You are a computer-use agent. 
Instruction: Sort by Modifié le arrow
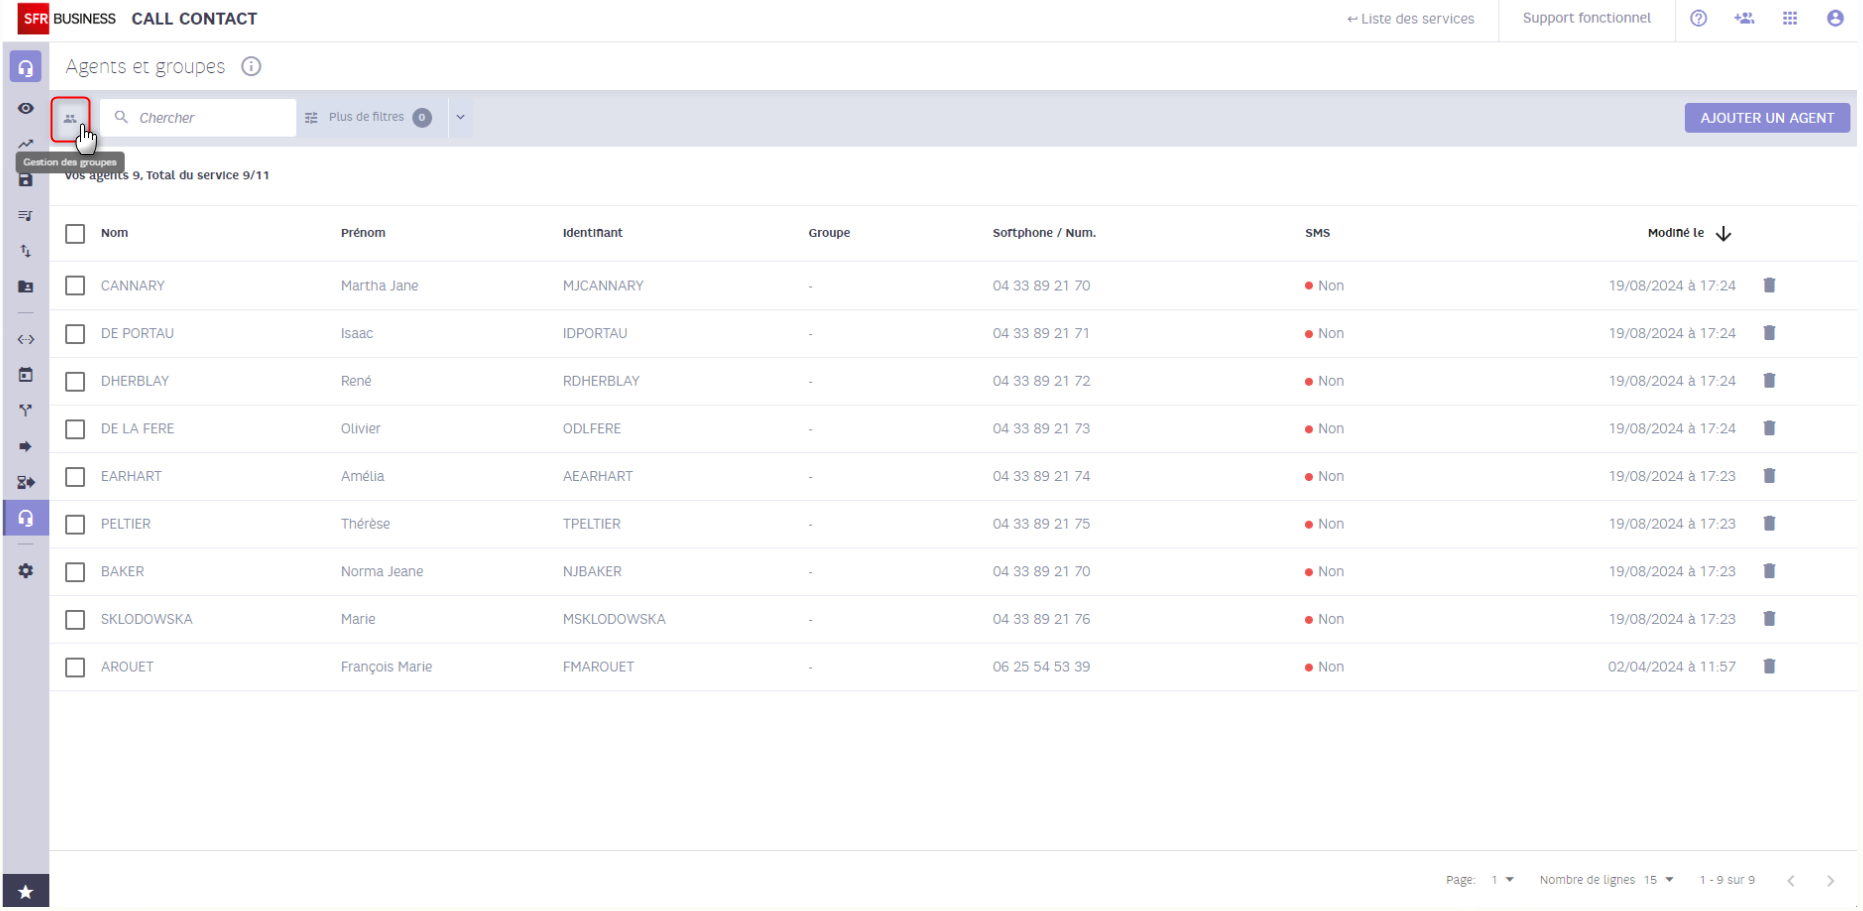coord(1723,234)
